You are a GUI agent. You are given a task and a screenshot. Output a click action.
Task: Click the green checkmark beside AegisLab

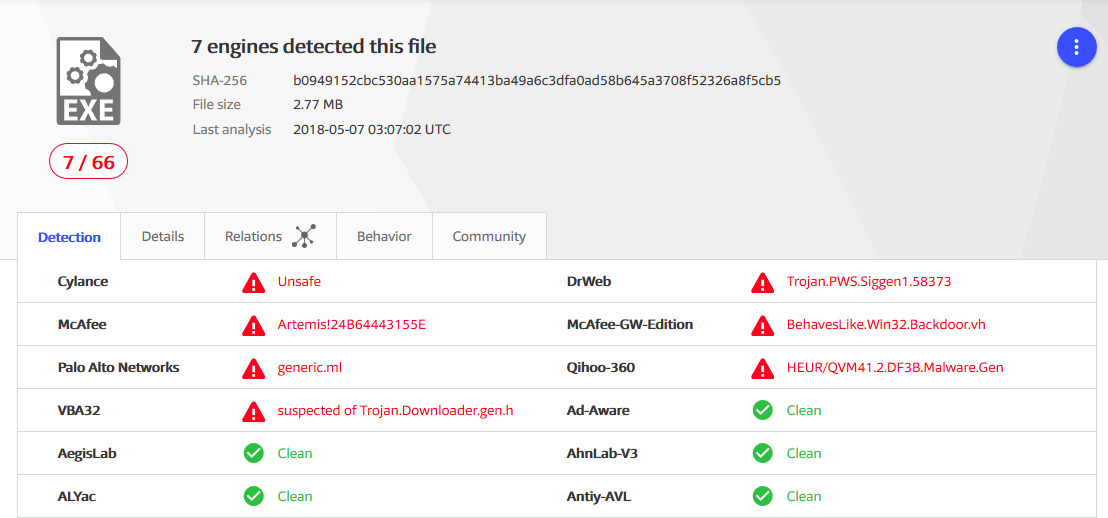tap(253, 454)
